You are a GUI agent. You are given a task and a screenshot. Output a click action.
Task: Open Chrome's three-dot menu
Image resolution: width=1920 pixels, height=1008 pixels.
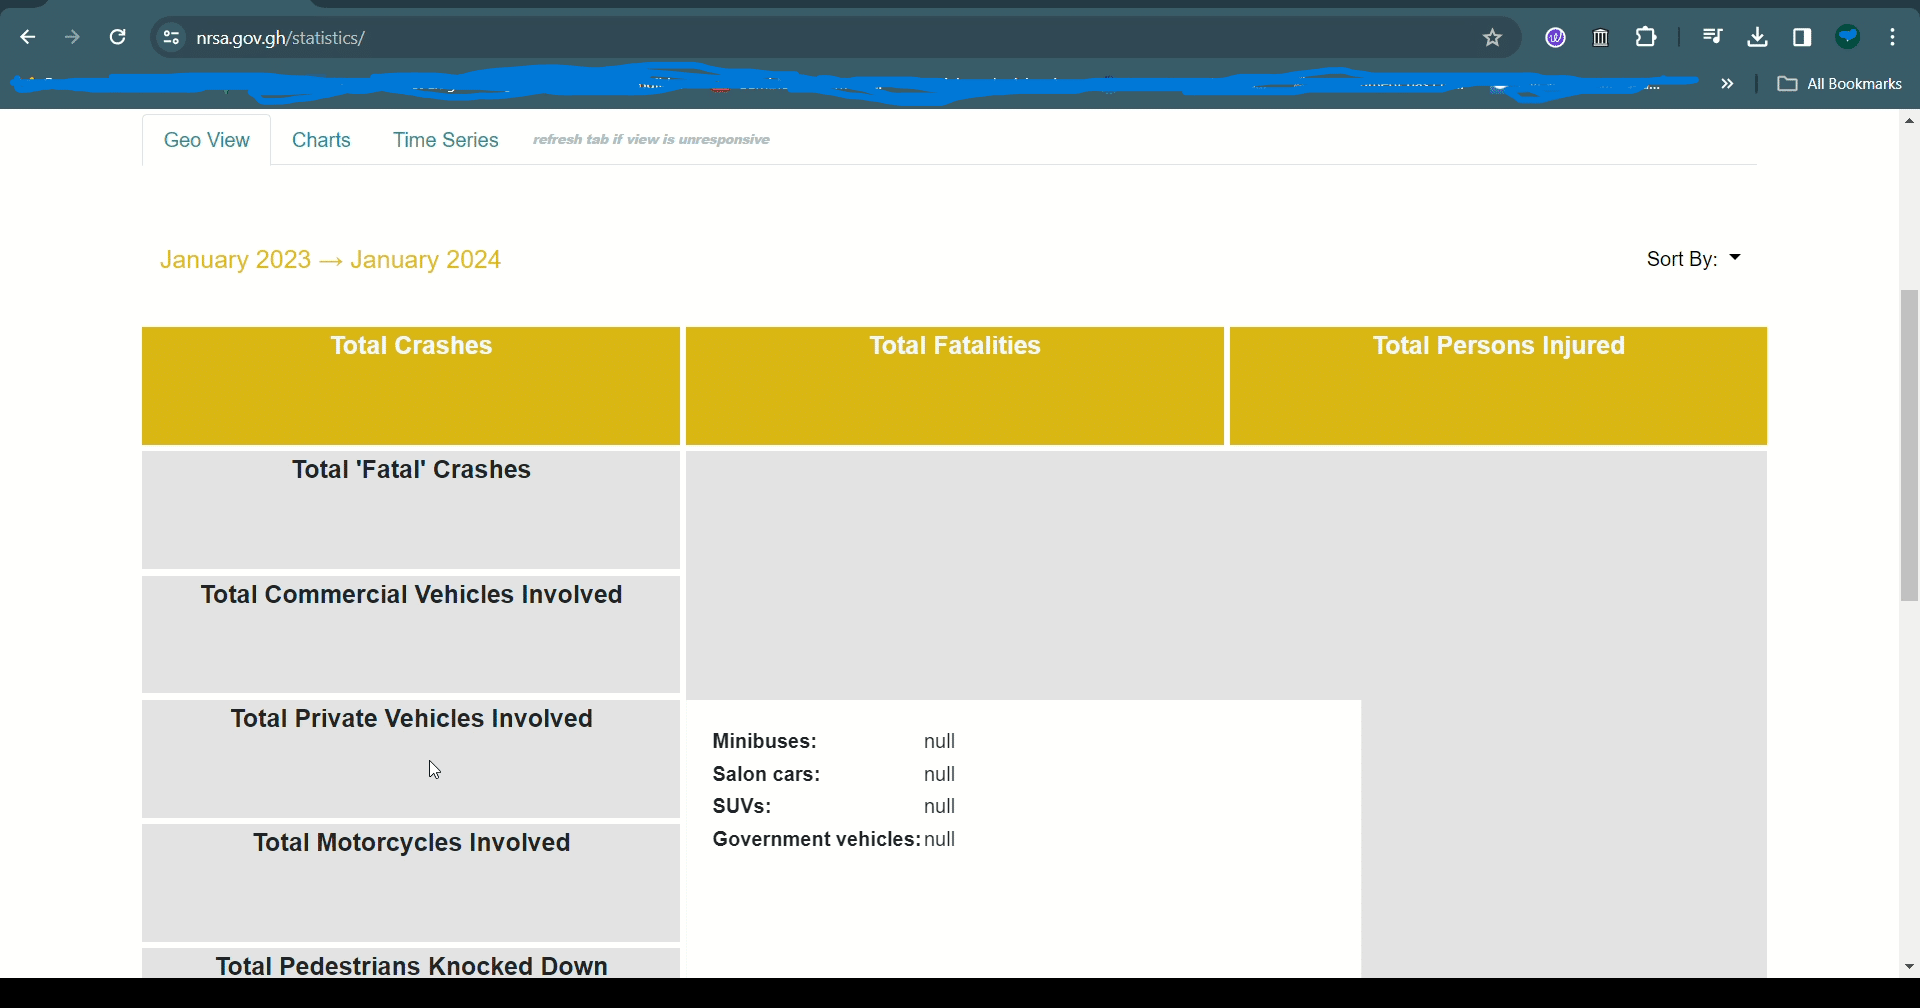point(1893,38)
